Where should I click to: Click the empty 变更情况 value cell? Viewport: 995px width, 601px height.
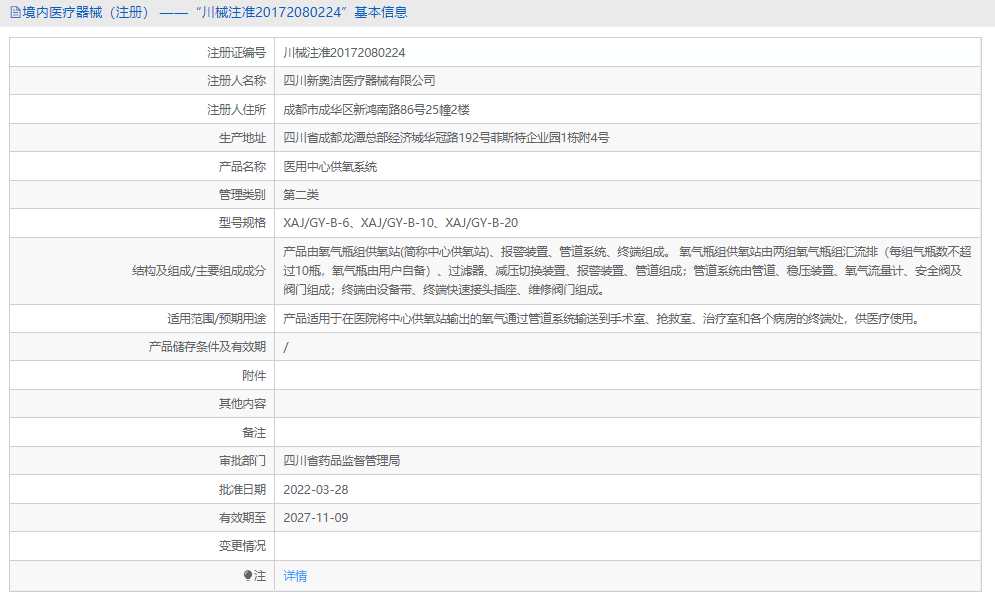click(500, 547)
